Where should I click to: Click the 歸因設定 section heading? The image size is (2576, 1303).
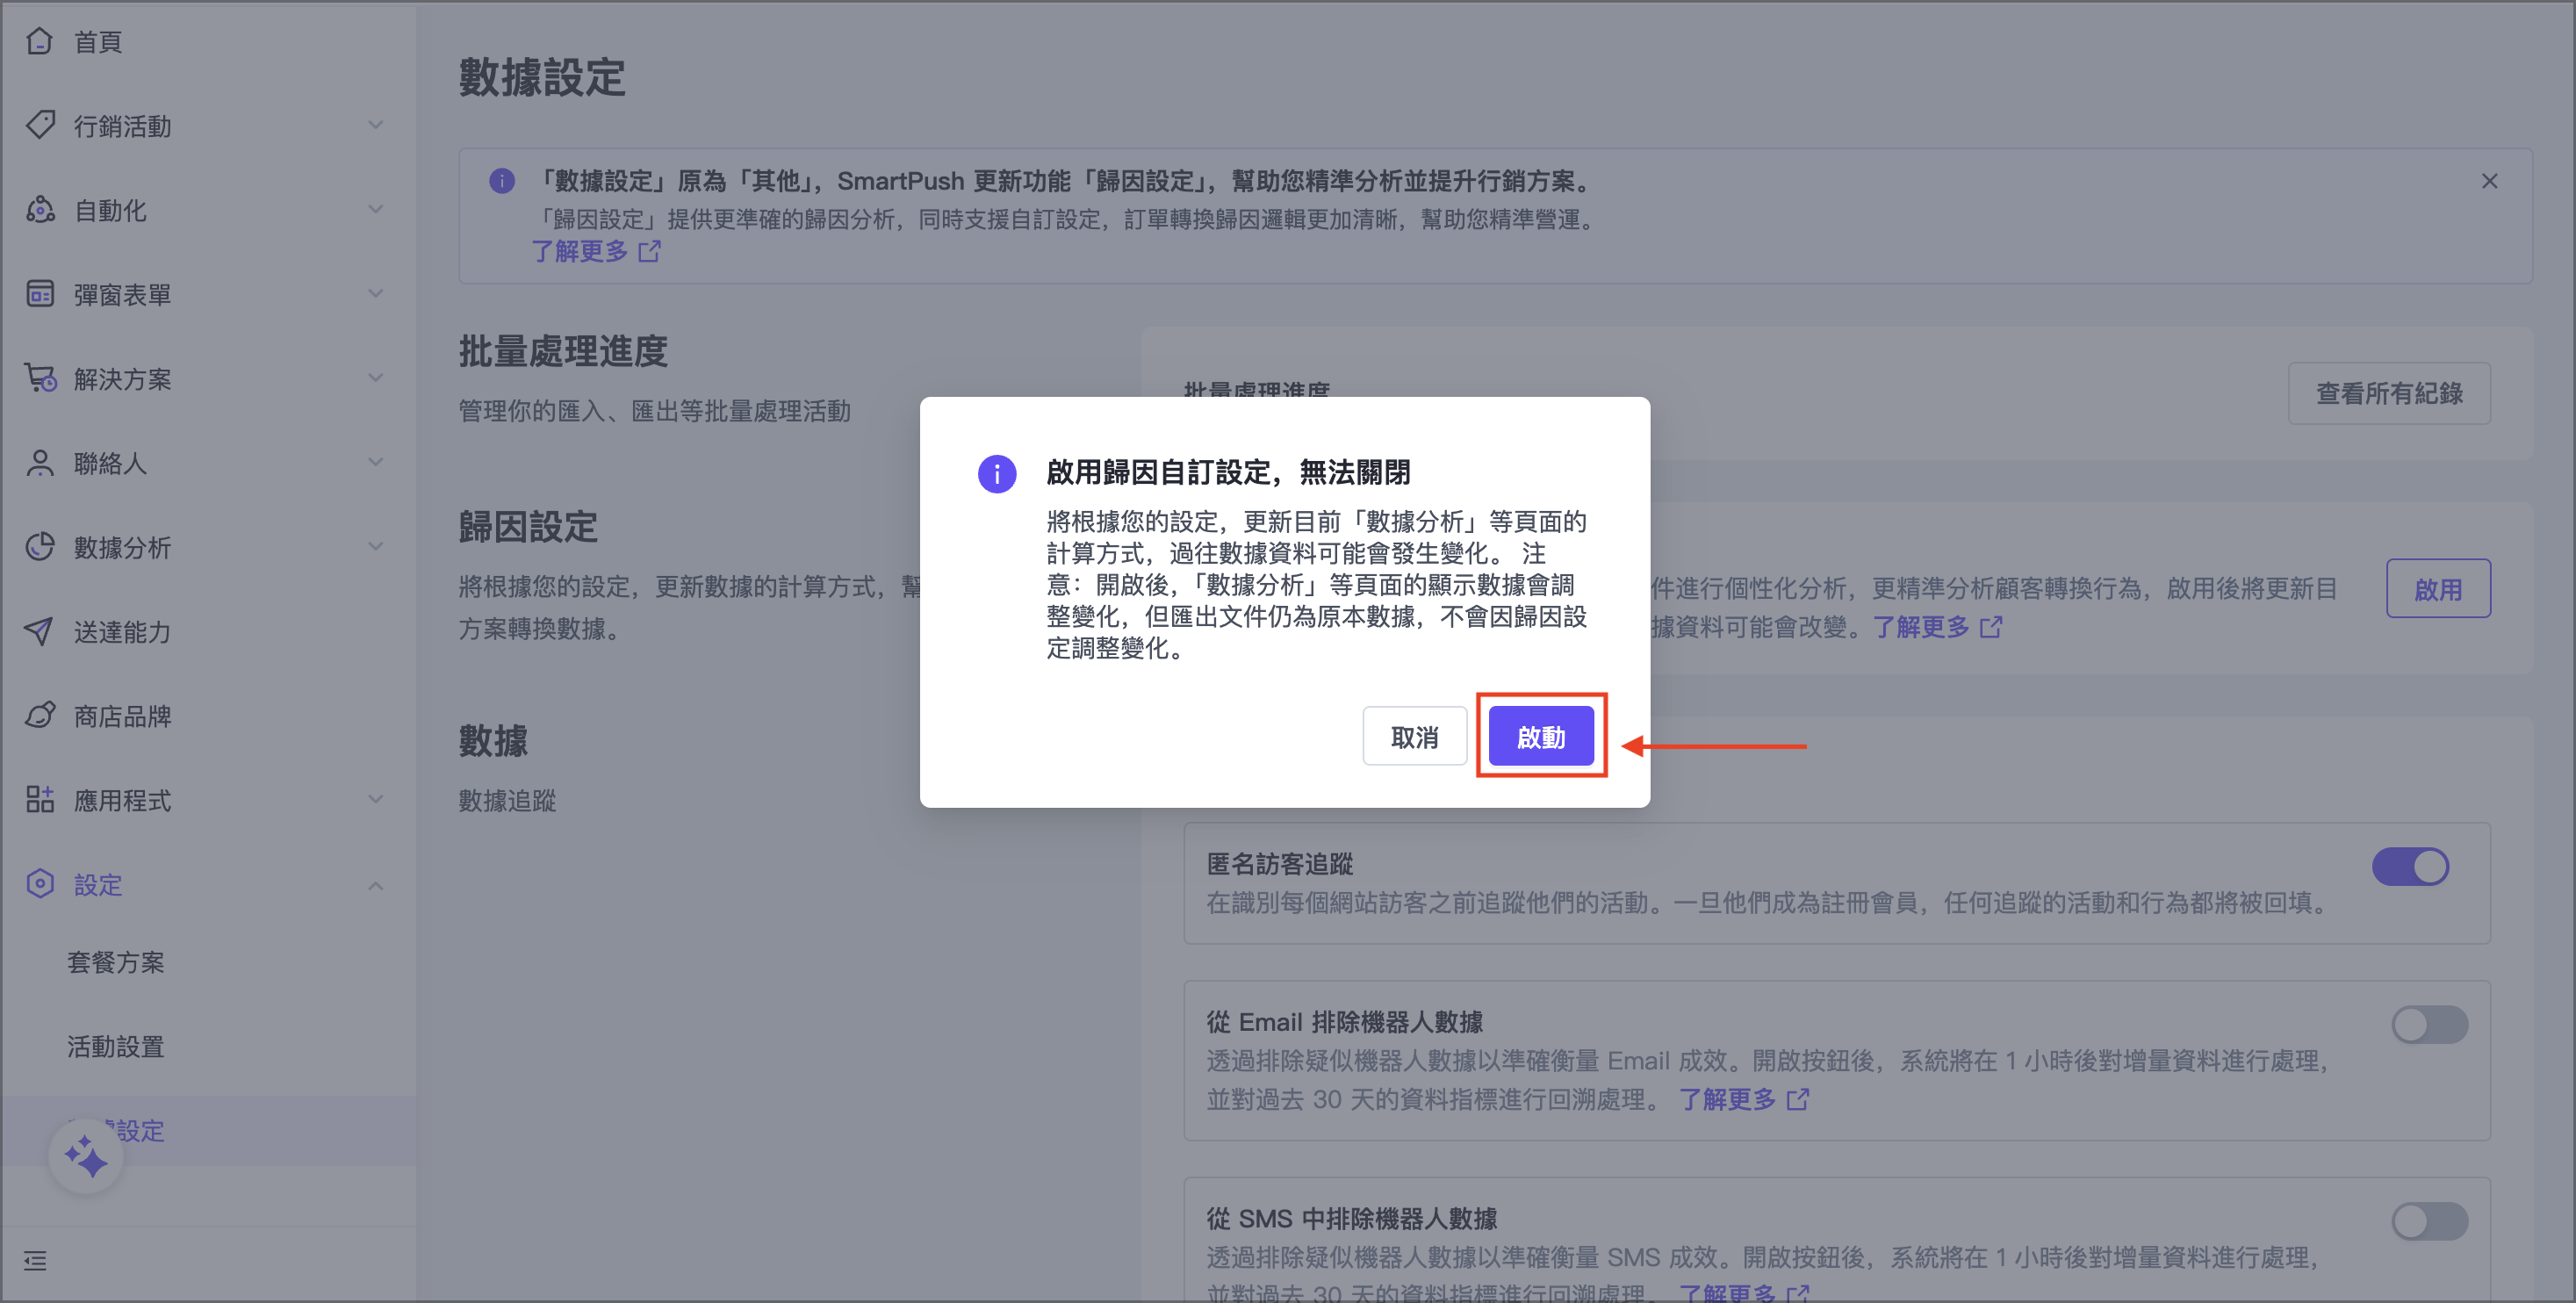coord(528,526)
